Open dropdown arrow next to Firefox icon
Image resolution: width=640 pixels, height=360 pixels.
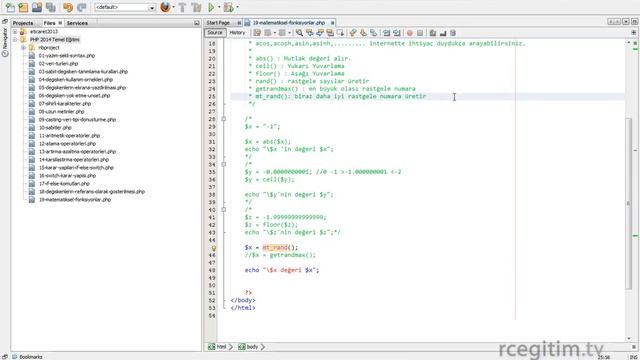tap(173, 7)
